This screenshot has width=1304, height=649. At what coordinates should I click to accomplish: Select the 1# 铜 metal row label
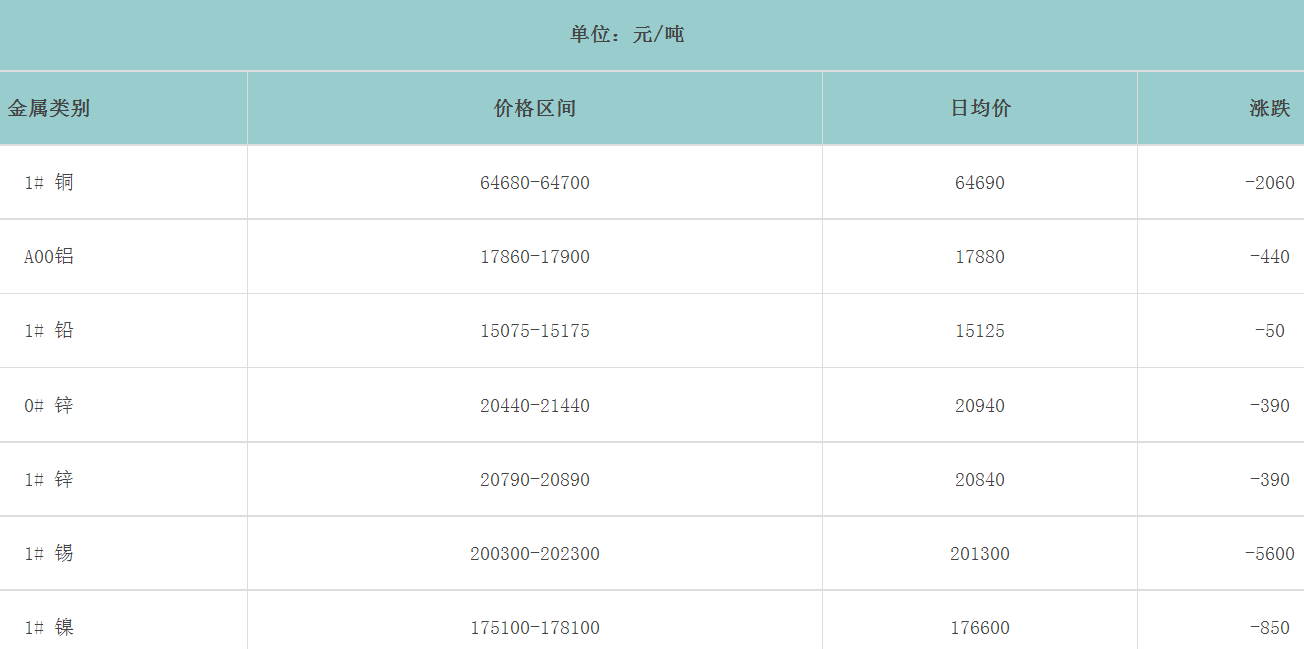[49, 183]
